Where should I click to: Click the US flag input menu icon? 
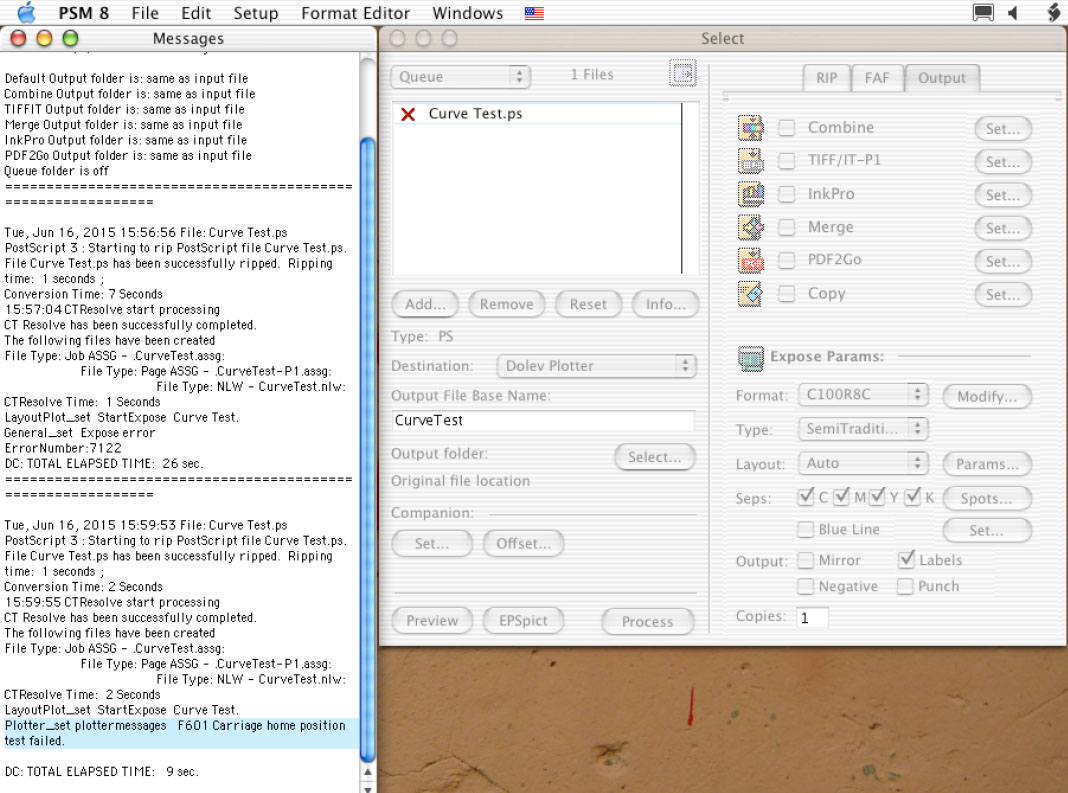(534, 13)
